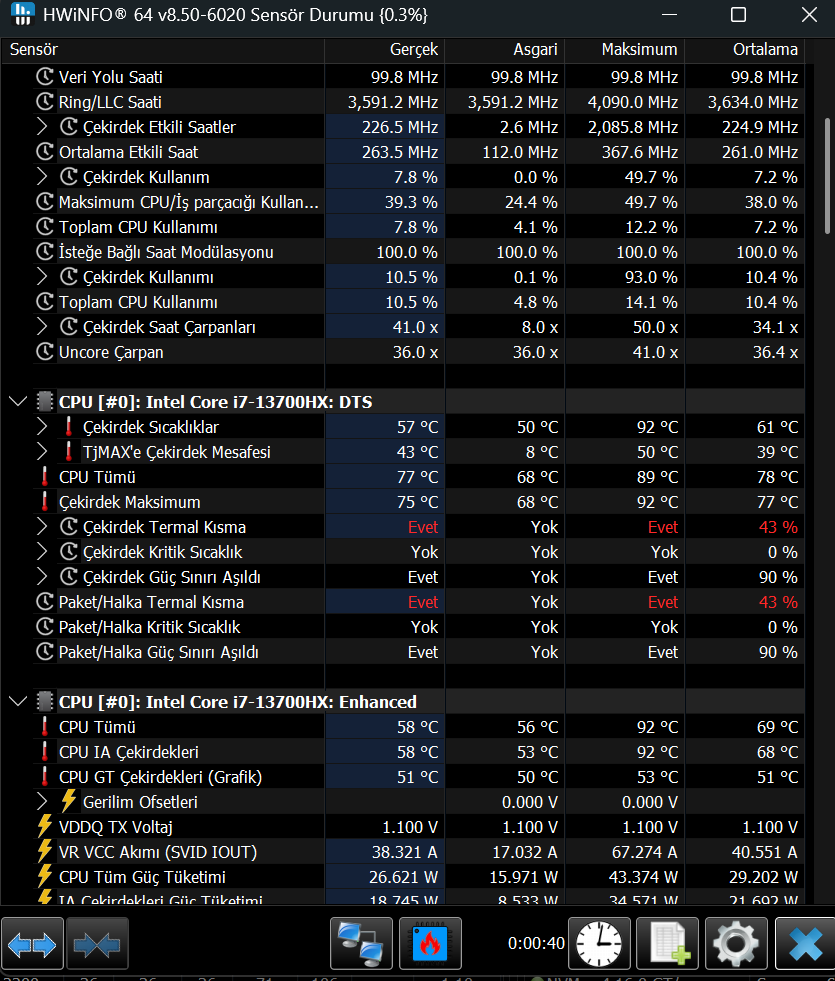Click the Maksimum column header
This screenshot has height=981, width=835.
pos(625,50)
